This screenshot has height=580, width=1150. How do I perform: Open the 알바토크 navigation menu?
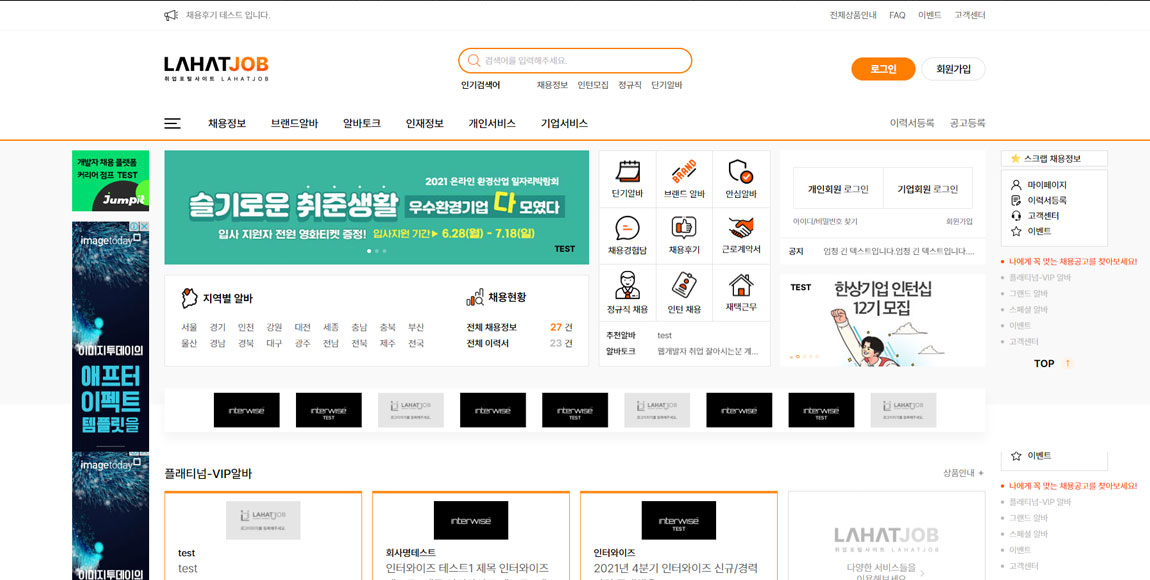361,123
